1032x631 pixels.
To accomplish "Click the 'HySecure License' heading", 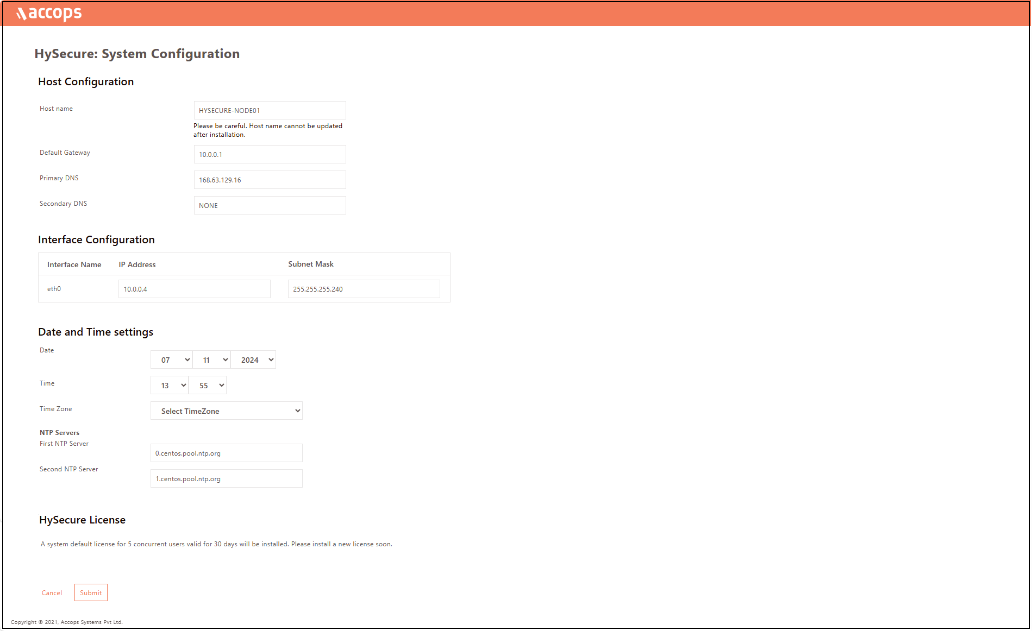I will [82, 520].
